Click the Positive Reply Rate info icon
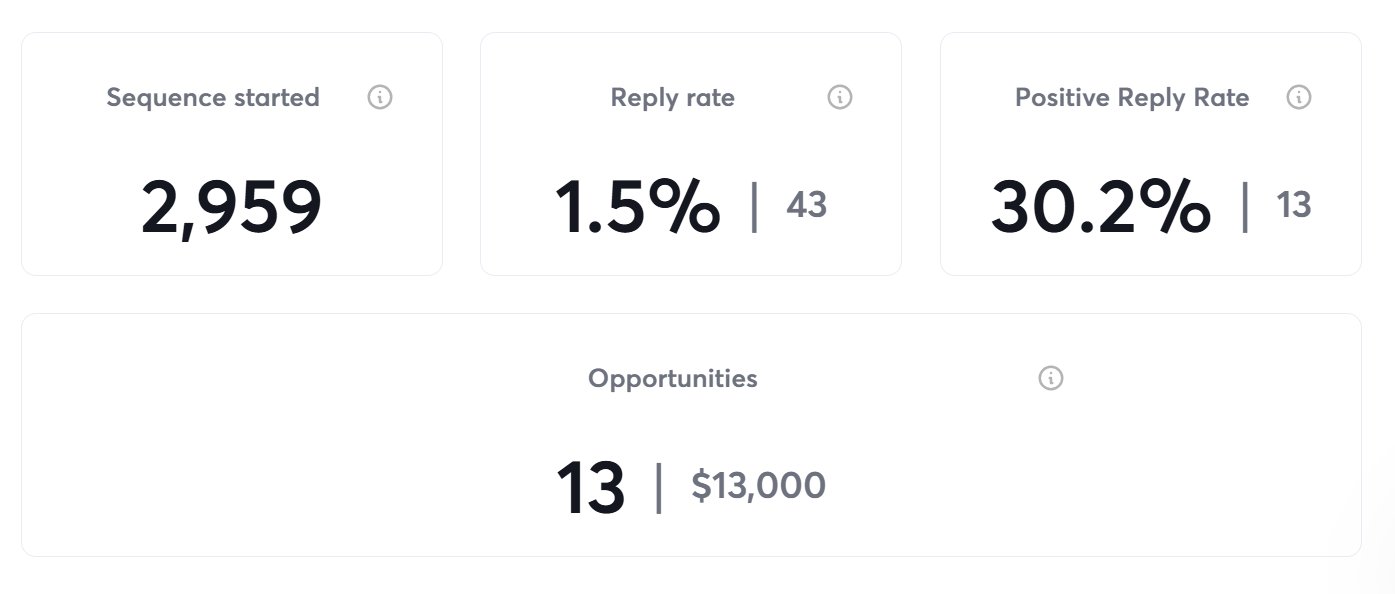This screenshot has height=594, width=1395. [x=1299, y=97]
